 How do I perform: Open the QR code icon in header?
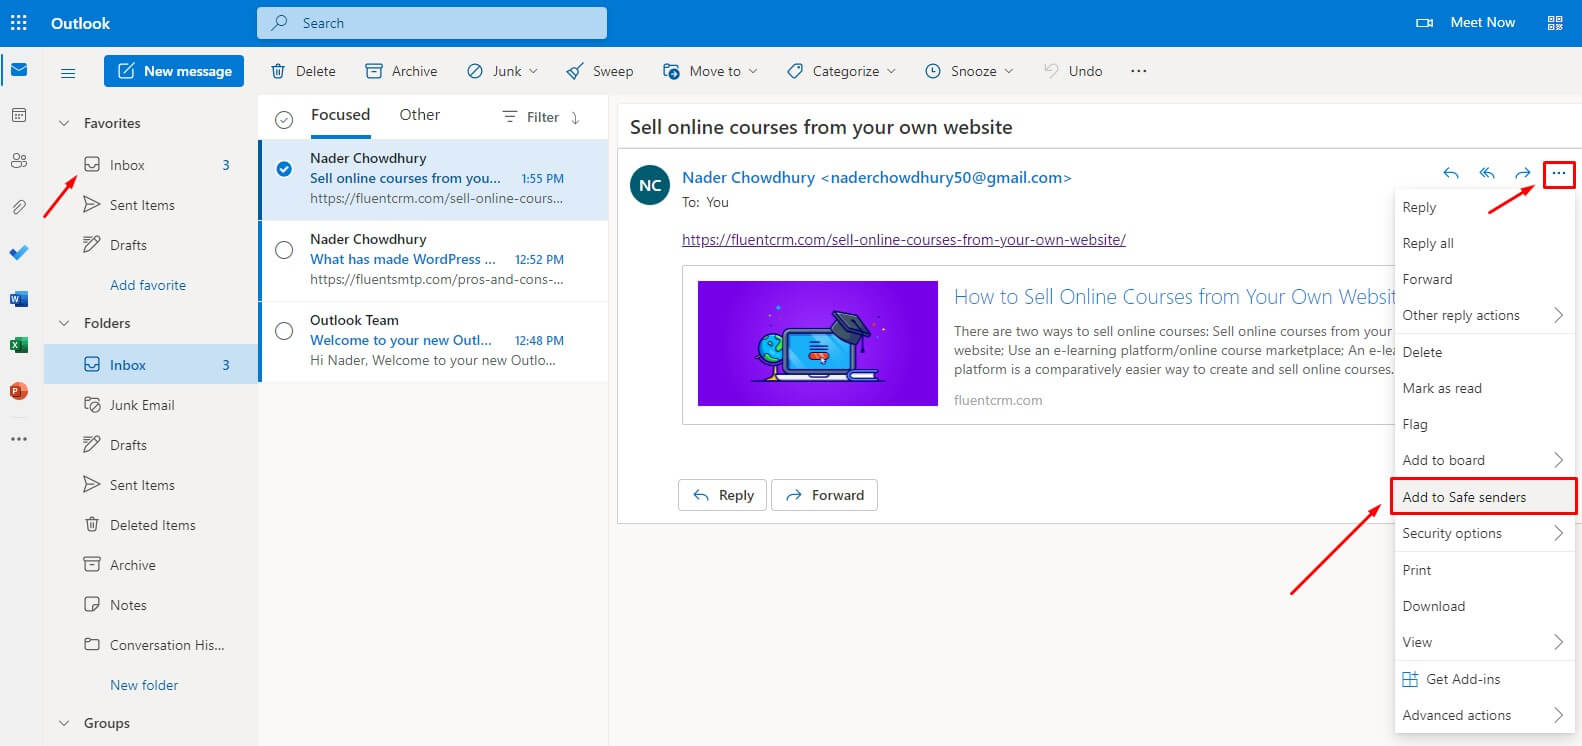(1555, 22)
